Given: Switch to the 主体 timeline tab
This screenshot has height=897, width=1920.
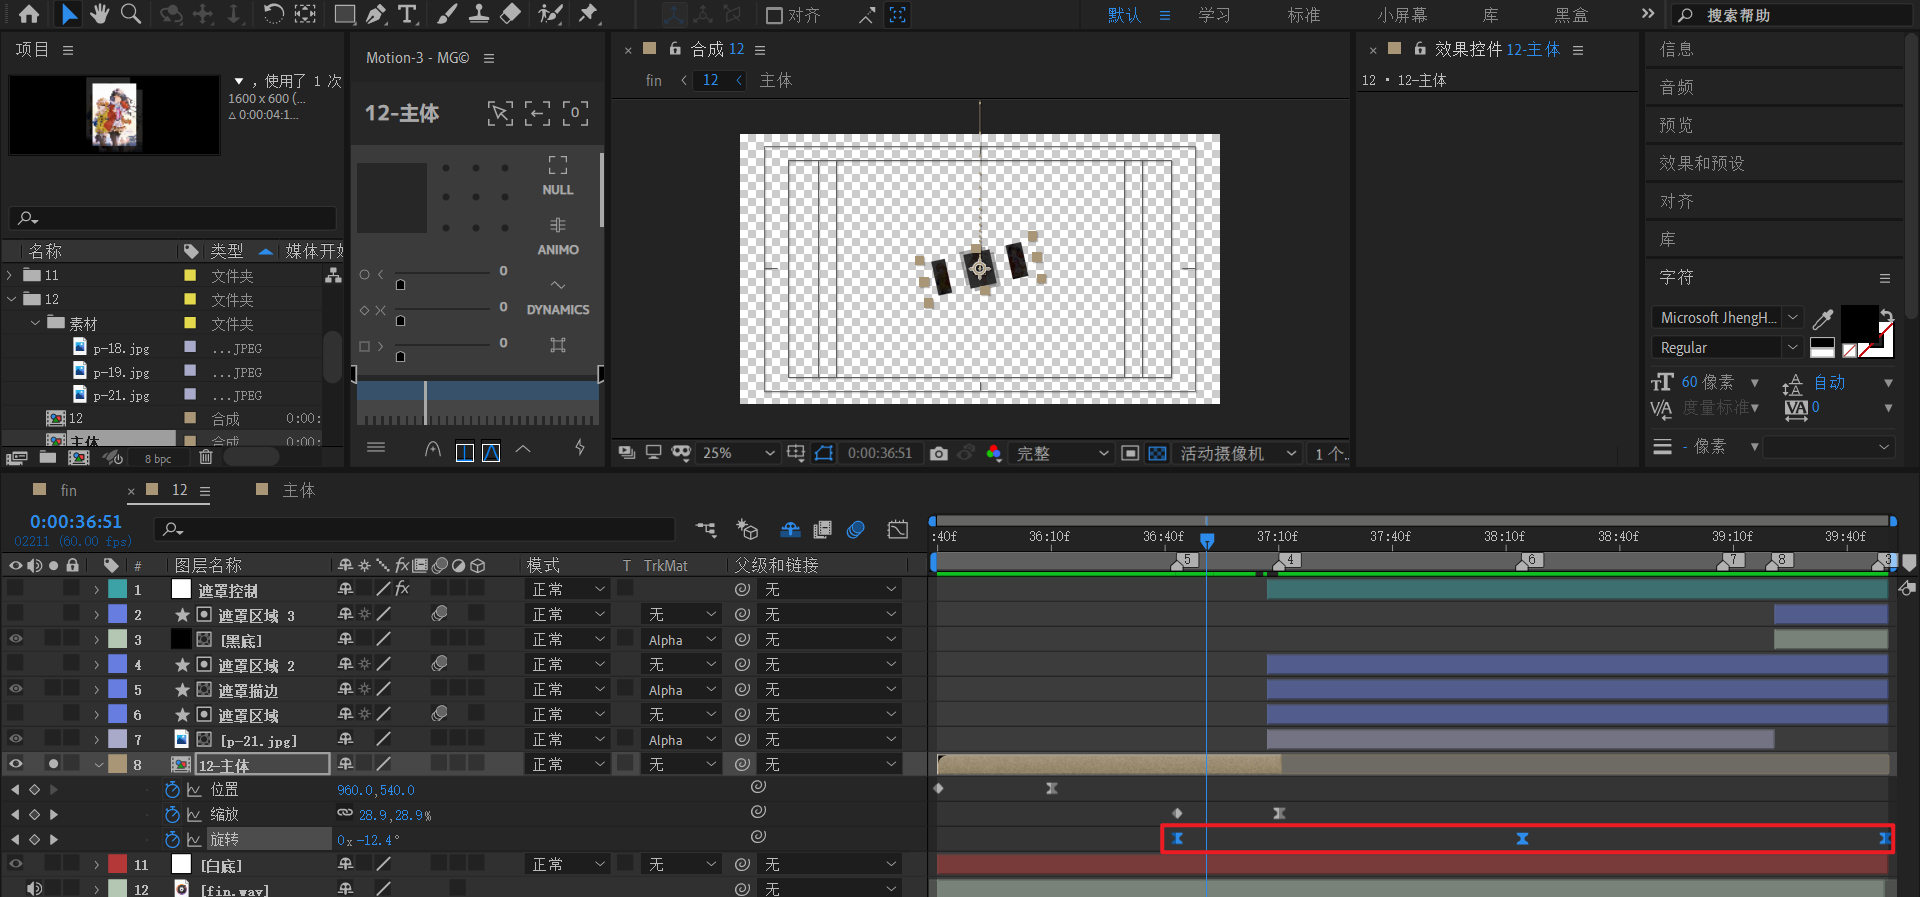Looking at the screenshot, I should pyautogui.click(x=298, y=490).
